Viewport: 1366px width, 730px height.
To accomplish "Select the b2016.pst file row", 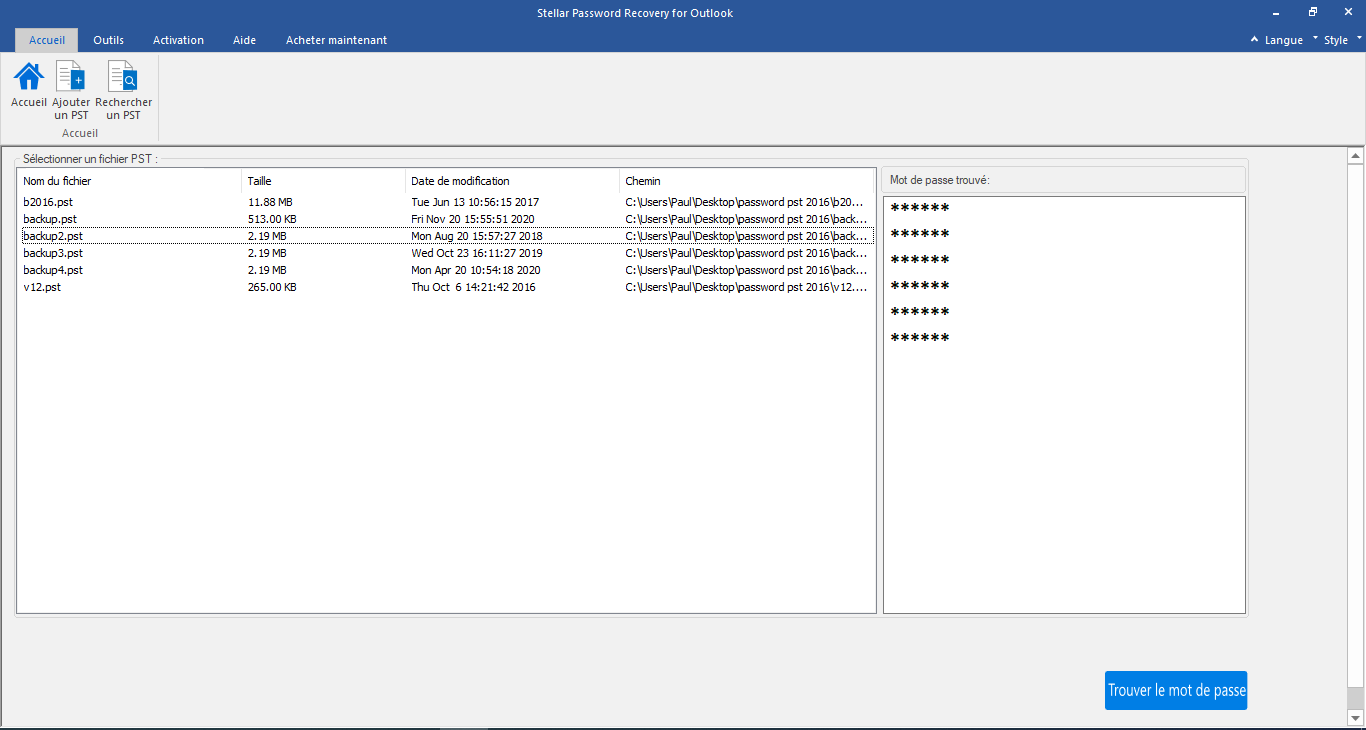I will coord(446,202).
